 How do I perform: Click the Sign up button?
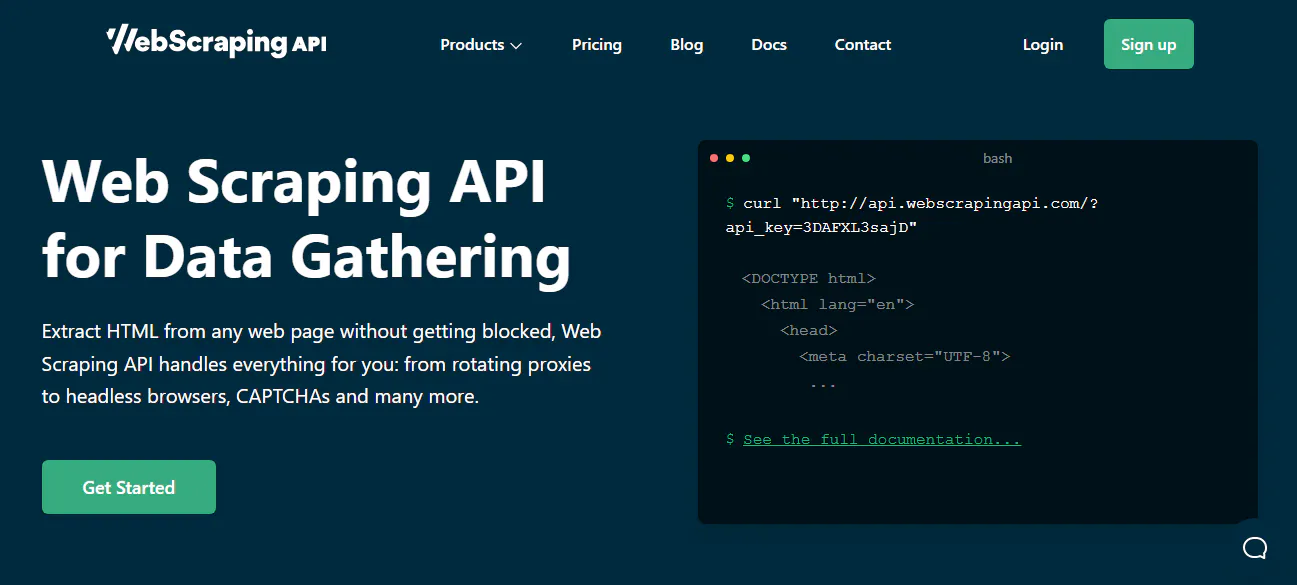coord(1148,44)
